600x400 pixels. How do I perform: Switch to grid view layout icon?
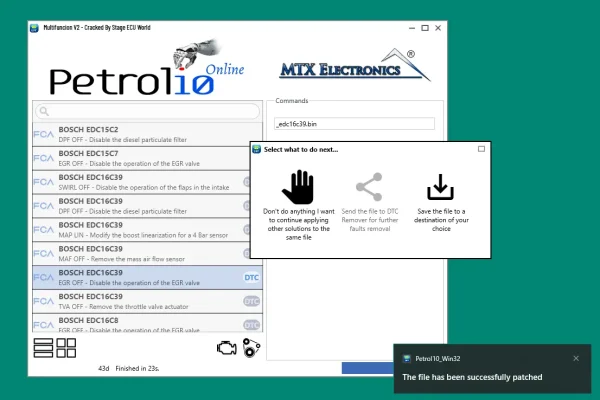click(66, 348)
